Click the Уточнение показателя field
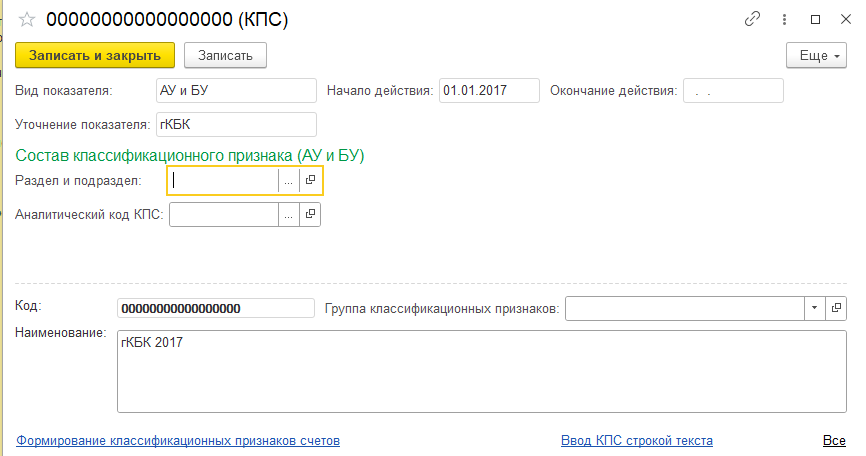866x456 pixels. pyautogui.click(x=236, y=124)
